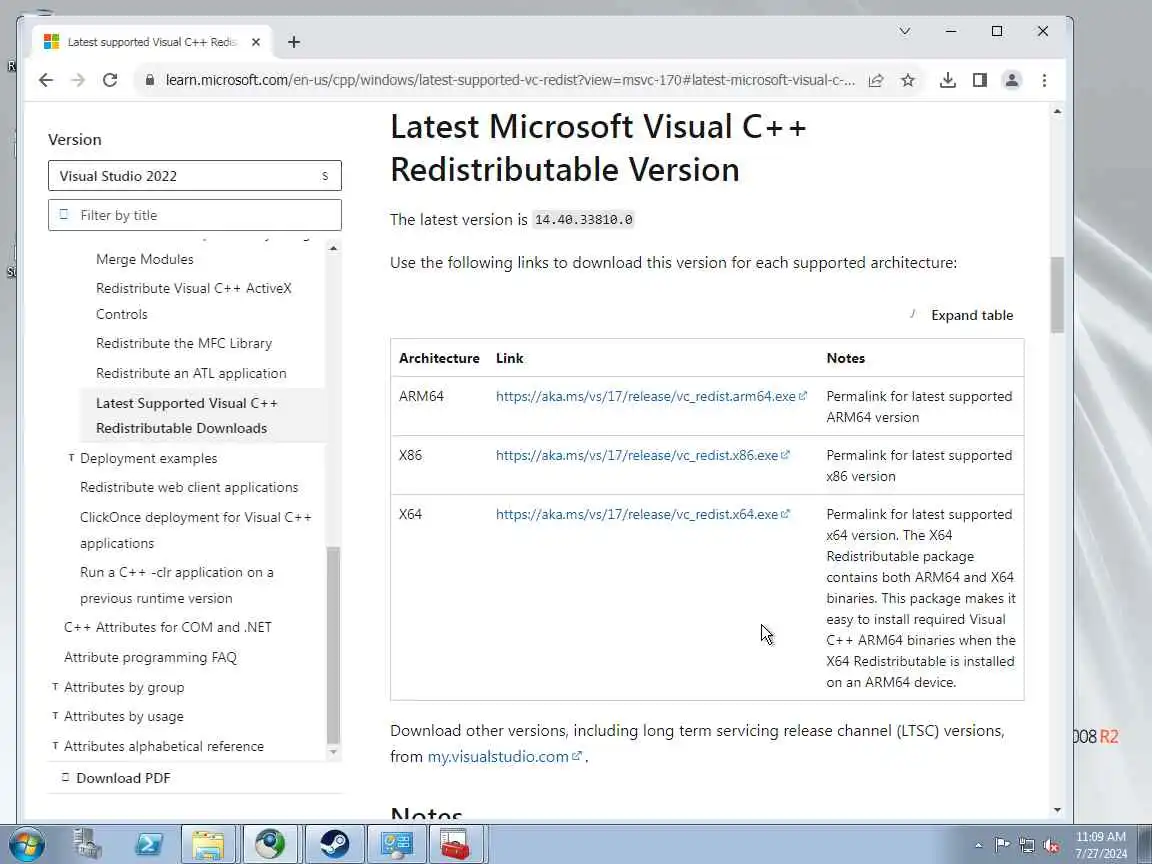Open the Windows Start menu
Viewport: 1152px width, 864px height.
pos(26,843)
